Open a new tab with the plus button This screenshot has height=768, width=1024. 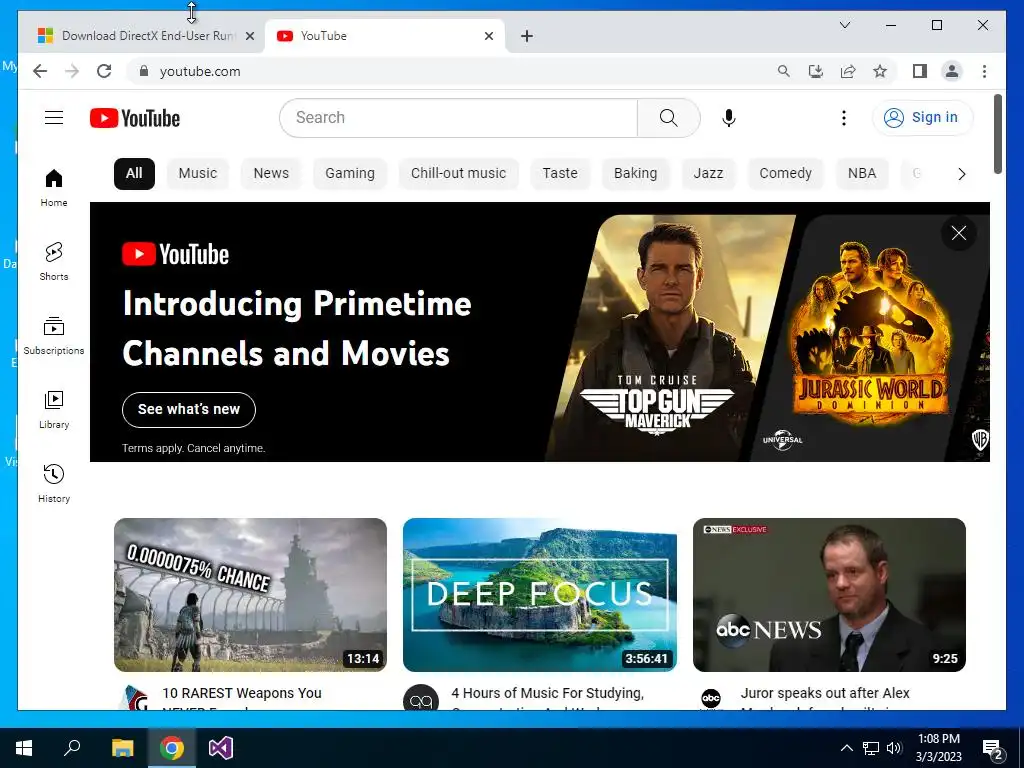pyautogui.click(x=527, y=36)
